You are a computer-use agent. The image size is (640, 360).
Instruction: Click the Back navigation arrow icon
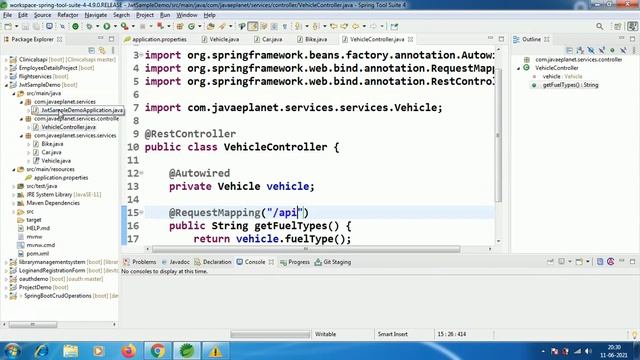[x=355, y=26]
